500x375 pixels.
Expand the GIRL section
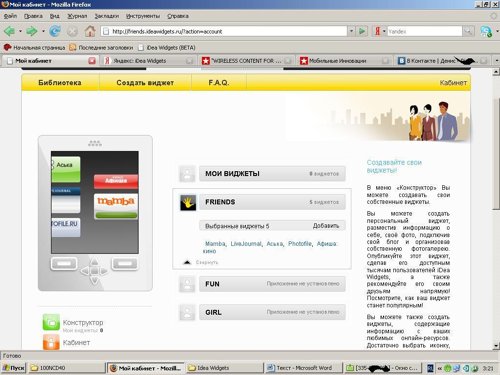pos(272,312)
